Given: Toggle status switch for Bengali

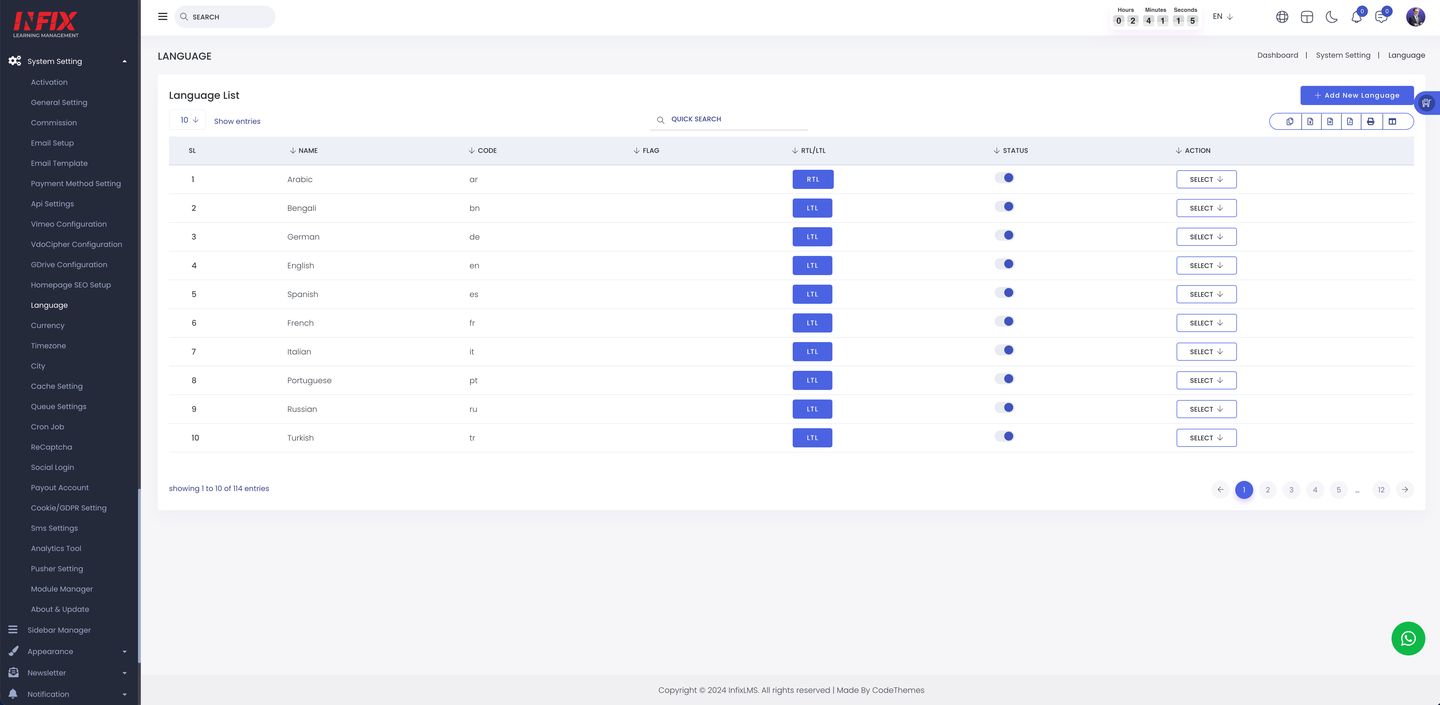Looking at the screenshot, I should pyautogui.click(x=1005, y=207).
